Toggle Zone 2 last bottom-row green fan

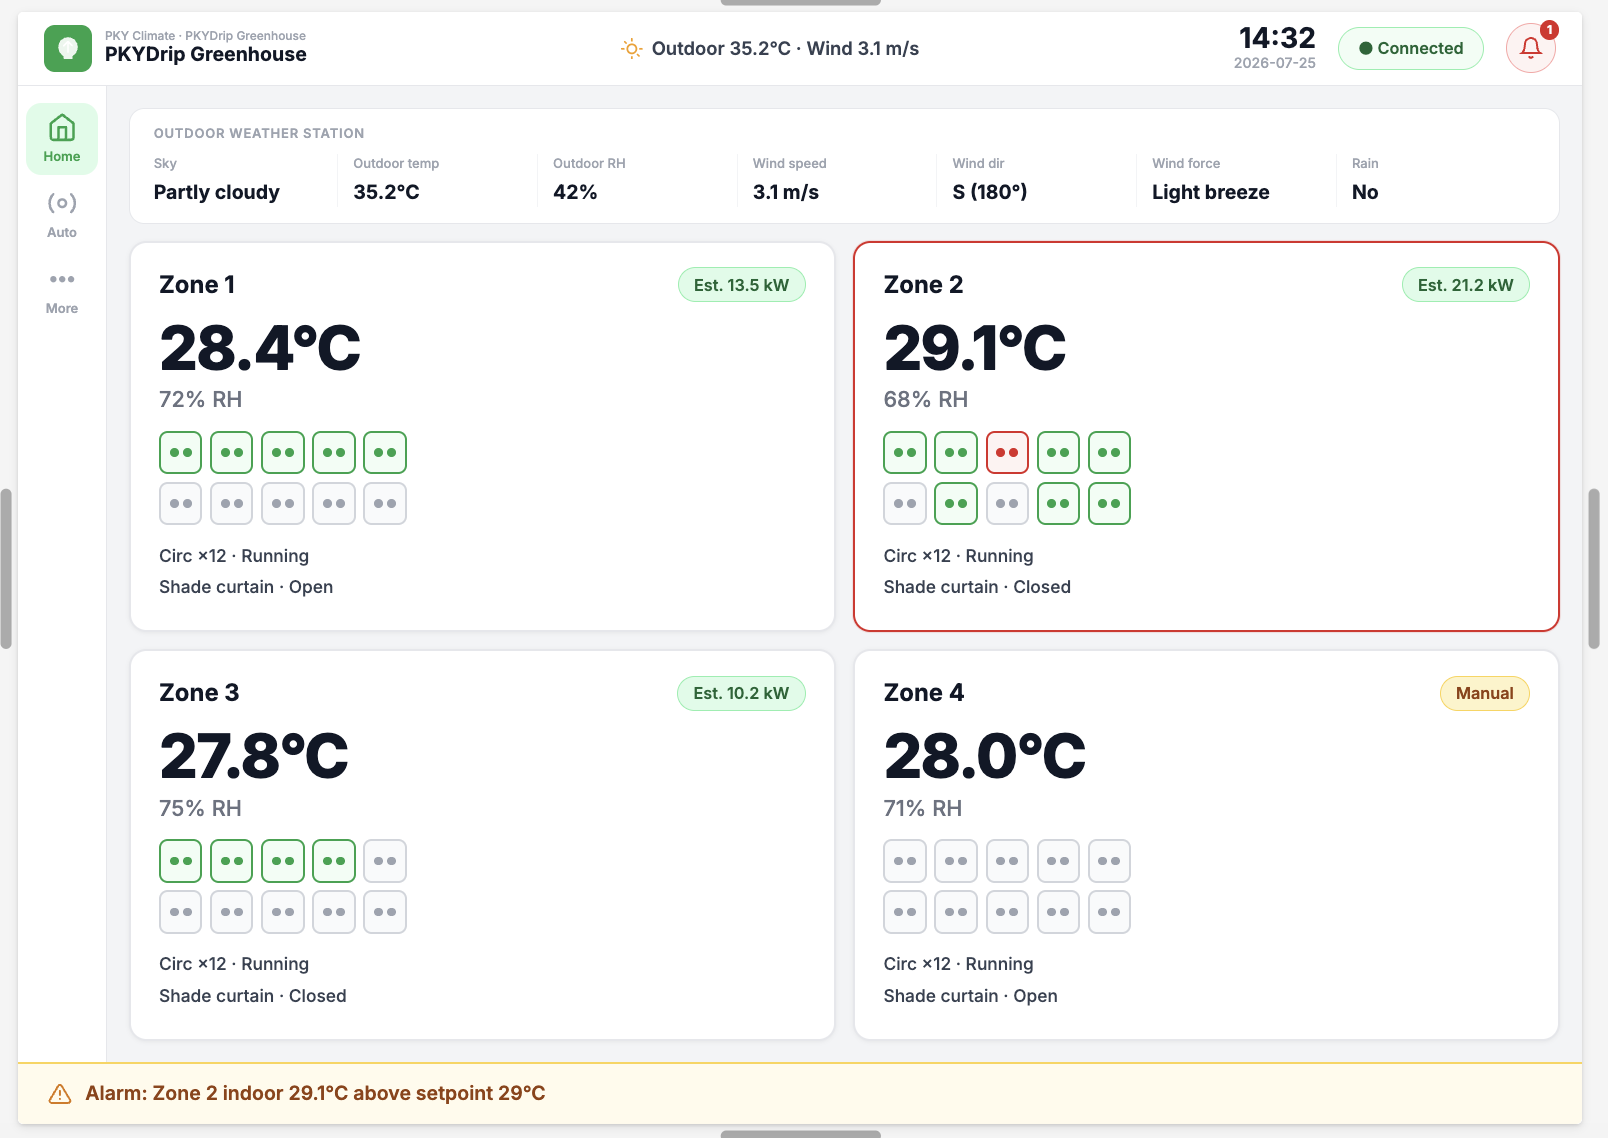[x=1109, y=504]
